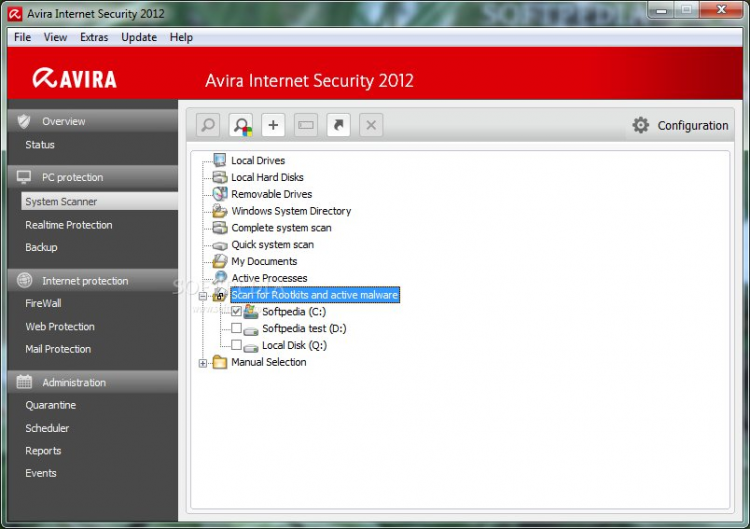Open Mail Protection
The image size is (750, 529).
click(x=58, y=349)
